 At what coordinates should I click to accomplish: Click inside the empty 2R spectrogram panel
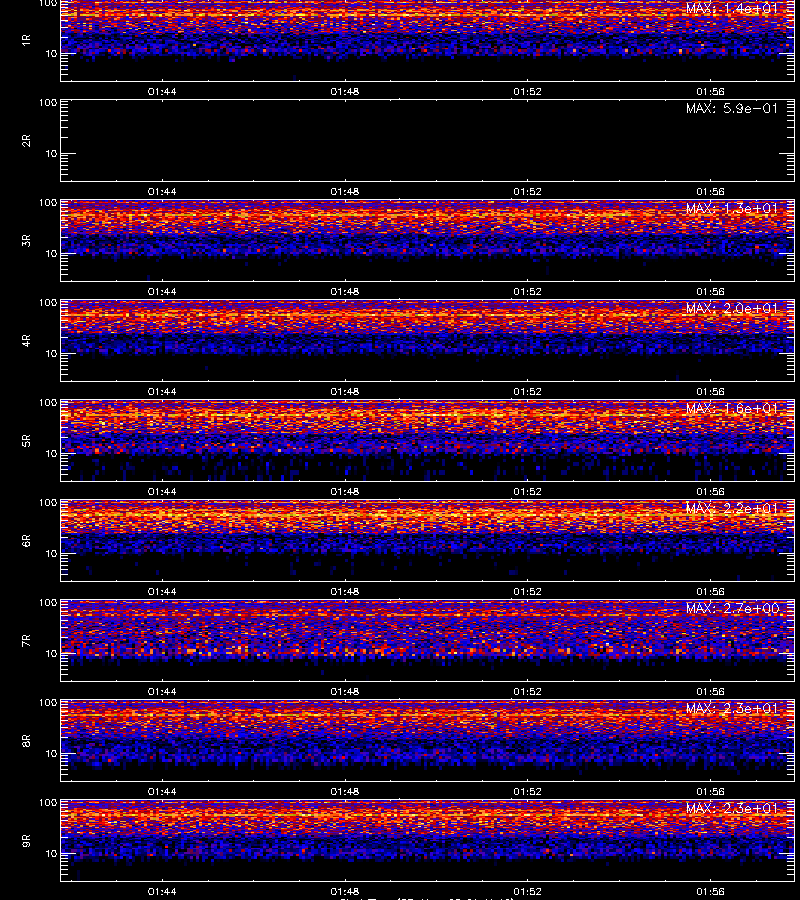[x=428, y=141]
